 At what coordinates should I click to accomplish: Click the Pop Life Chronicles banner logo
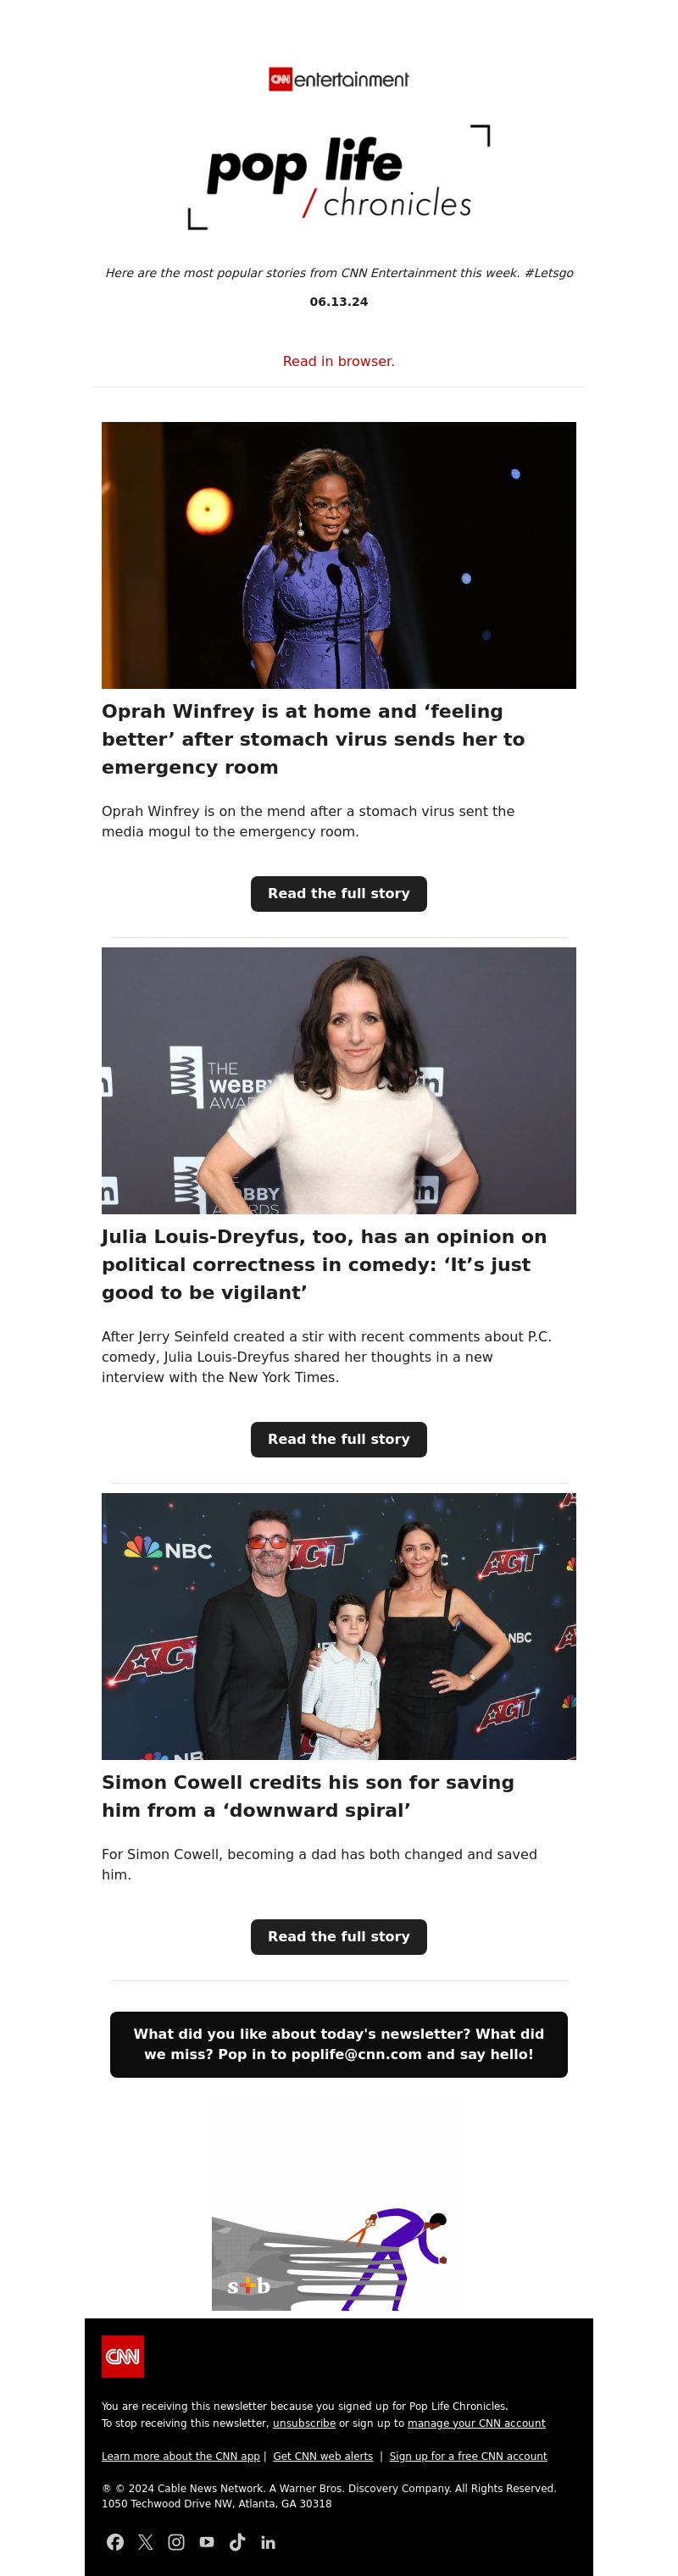(x=339, y=177)
